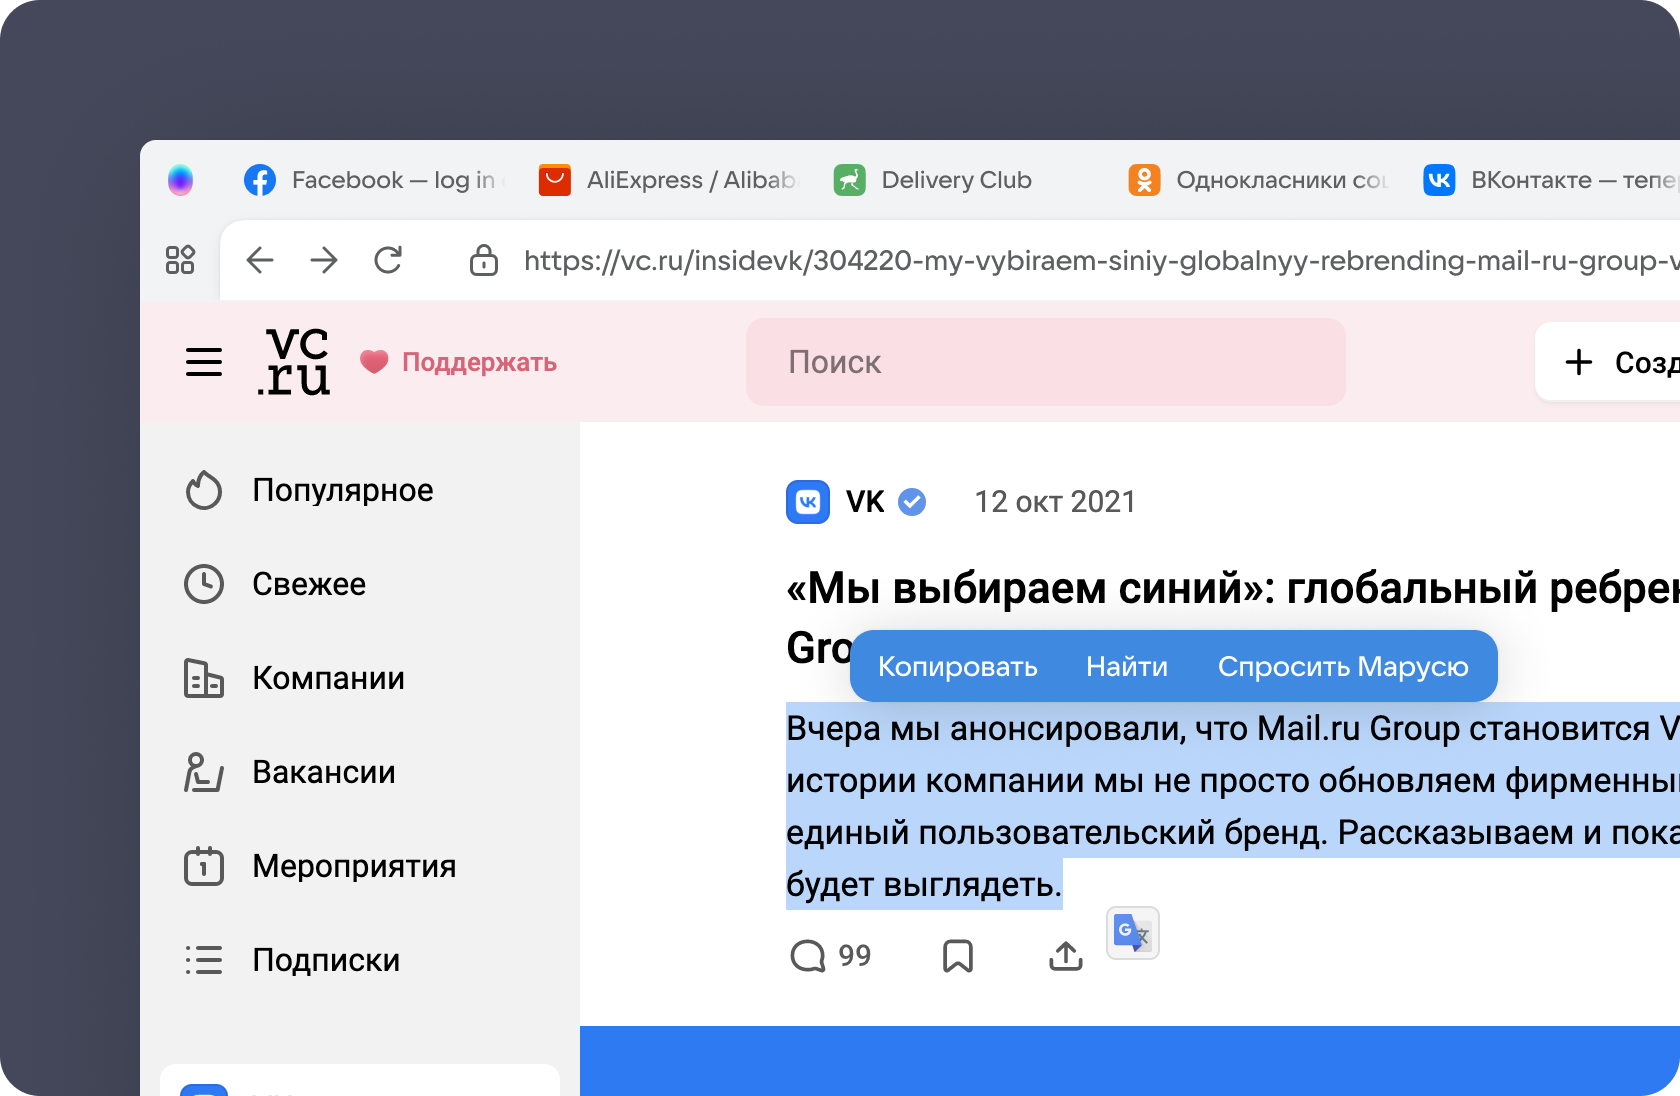
Task: Switch to the AliExpress / Alibaba tab
Action: 668,180
